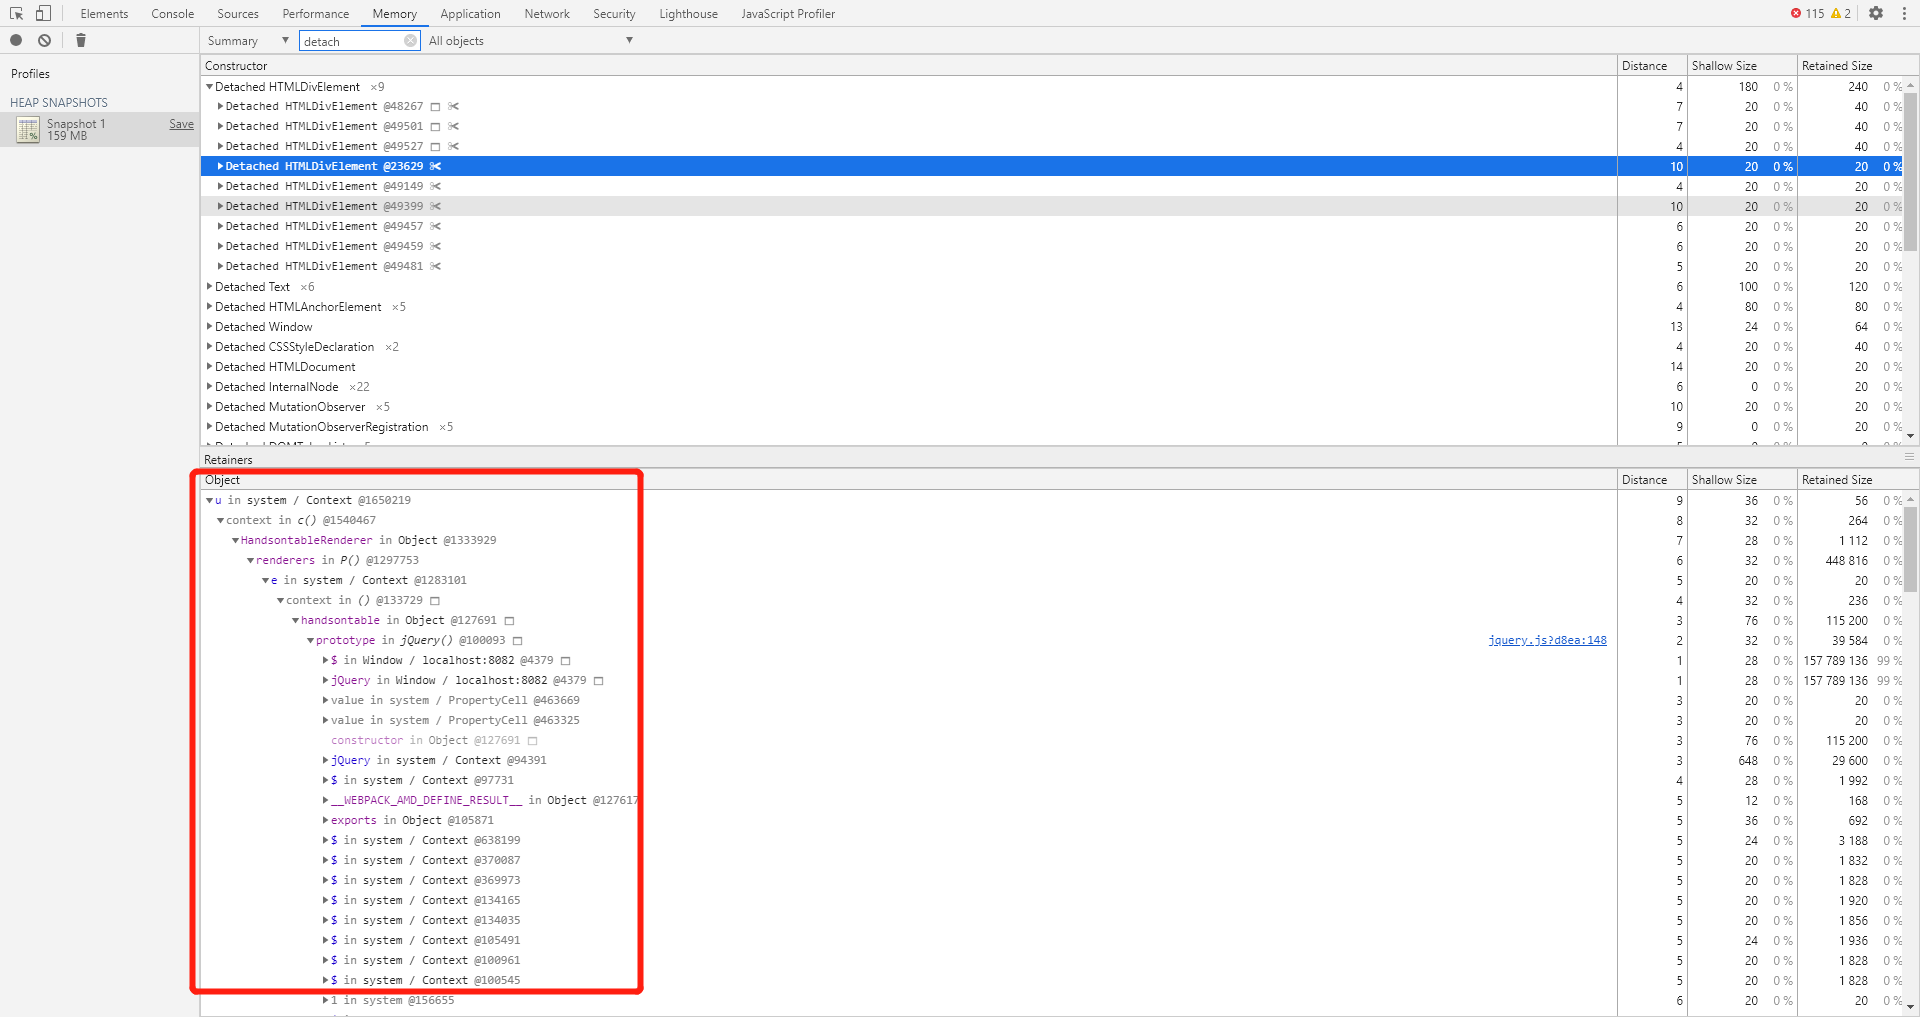
Task: Open the All objects filter dropdown
Action: 531,41
